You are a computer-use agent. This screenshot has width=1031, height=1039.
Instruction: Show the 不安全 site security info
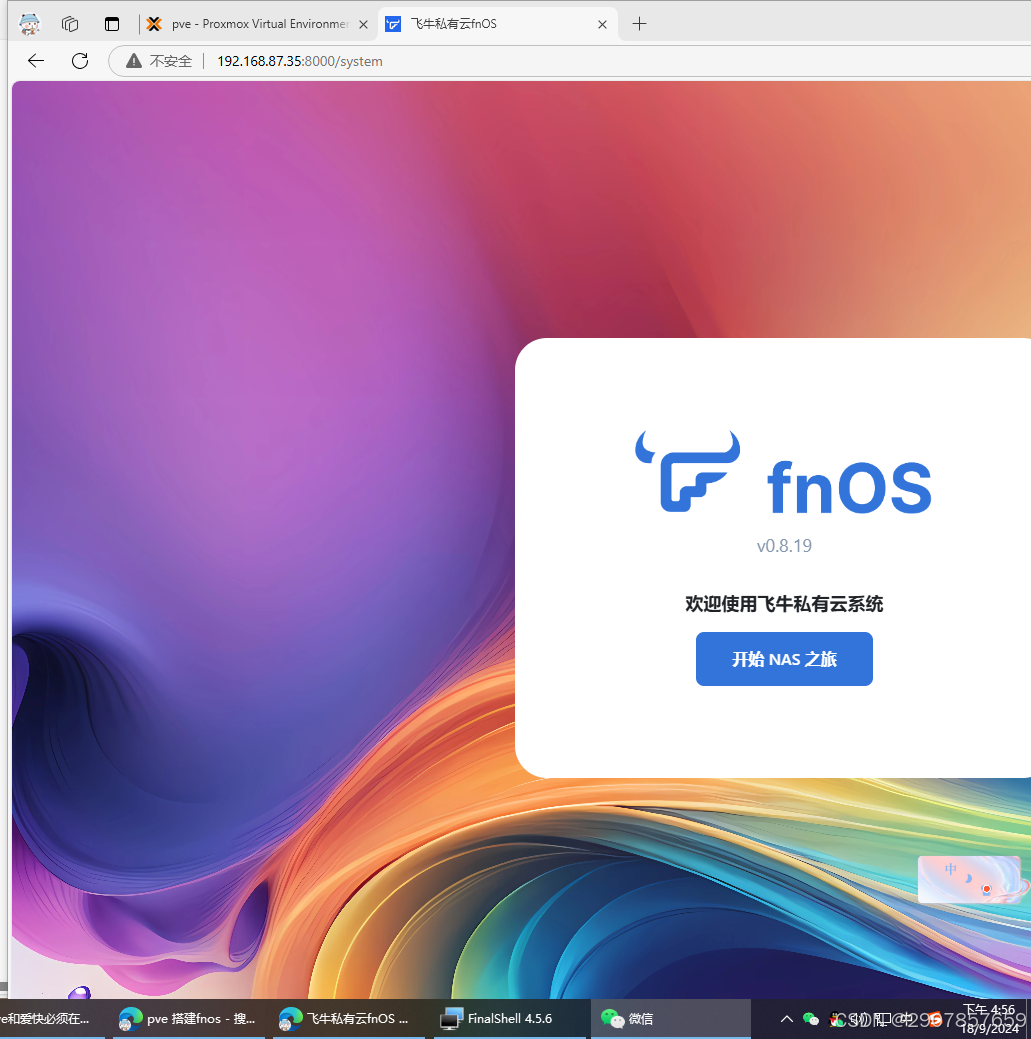(159, 61)
